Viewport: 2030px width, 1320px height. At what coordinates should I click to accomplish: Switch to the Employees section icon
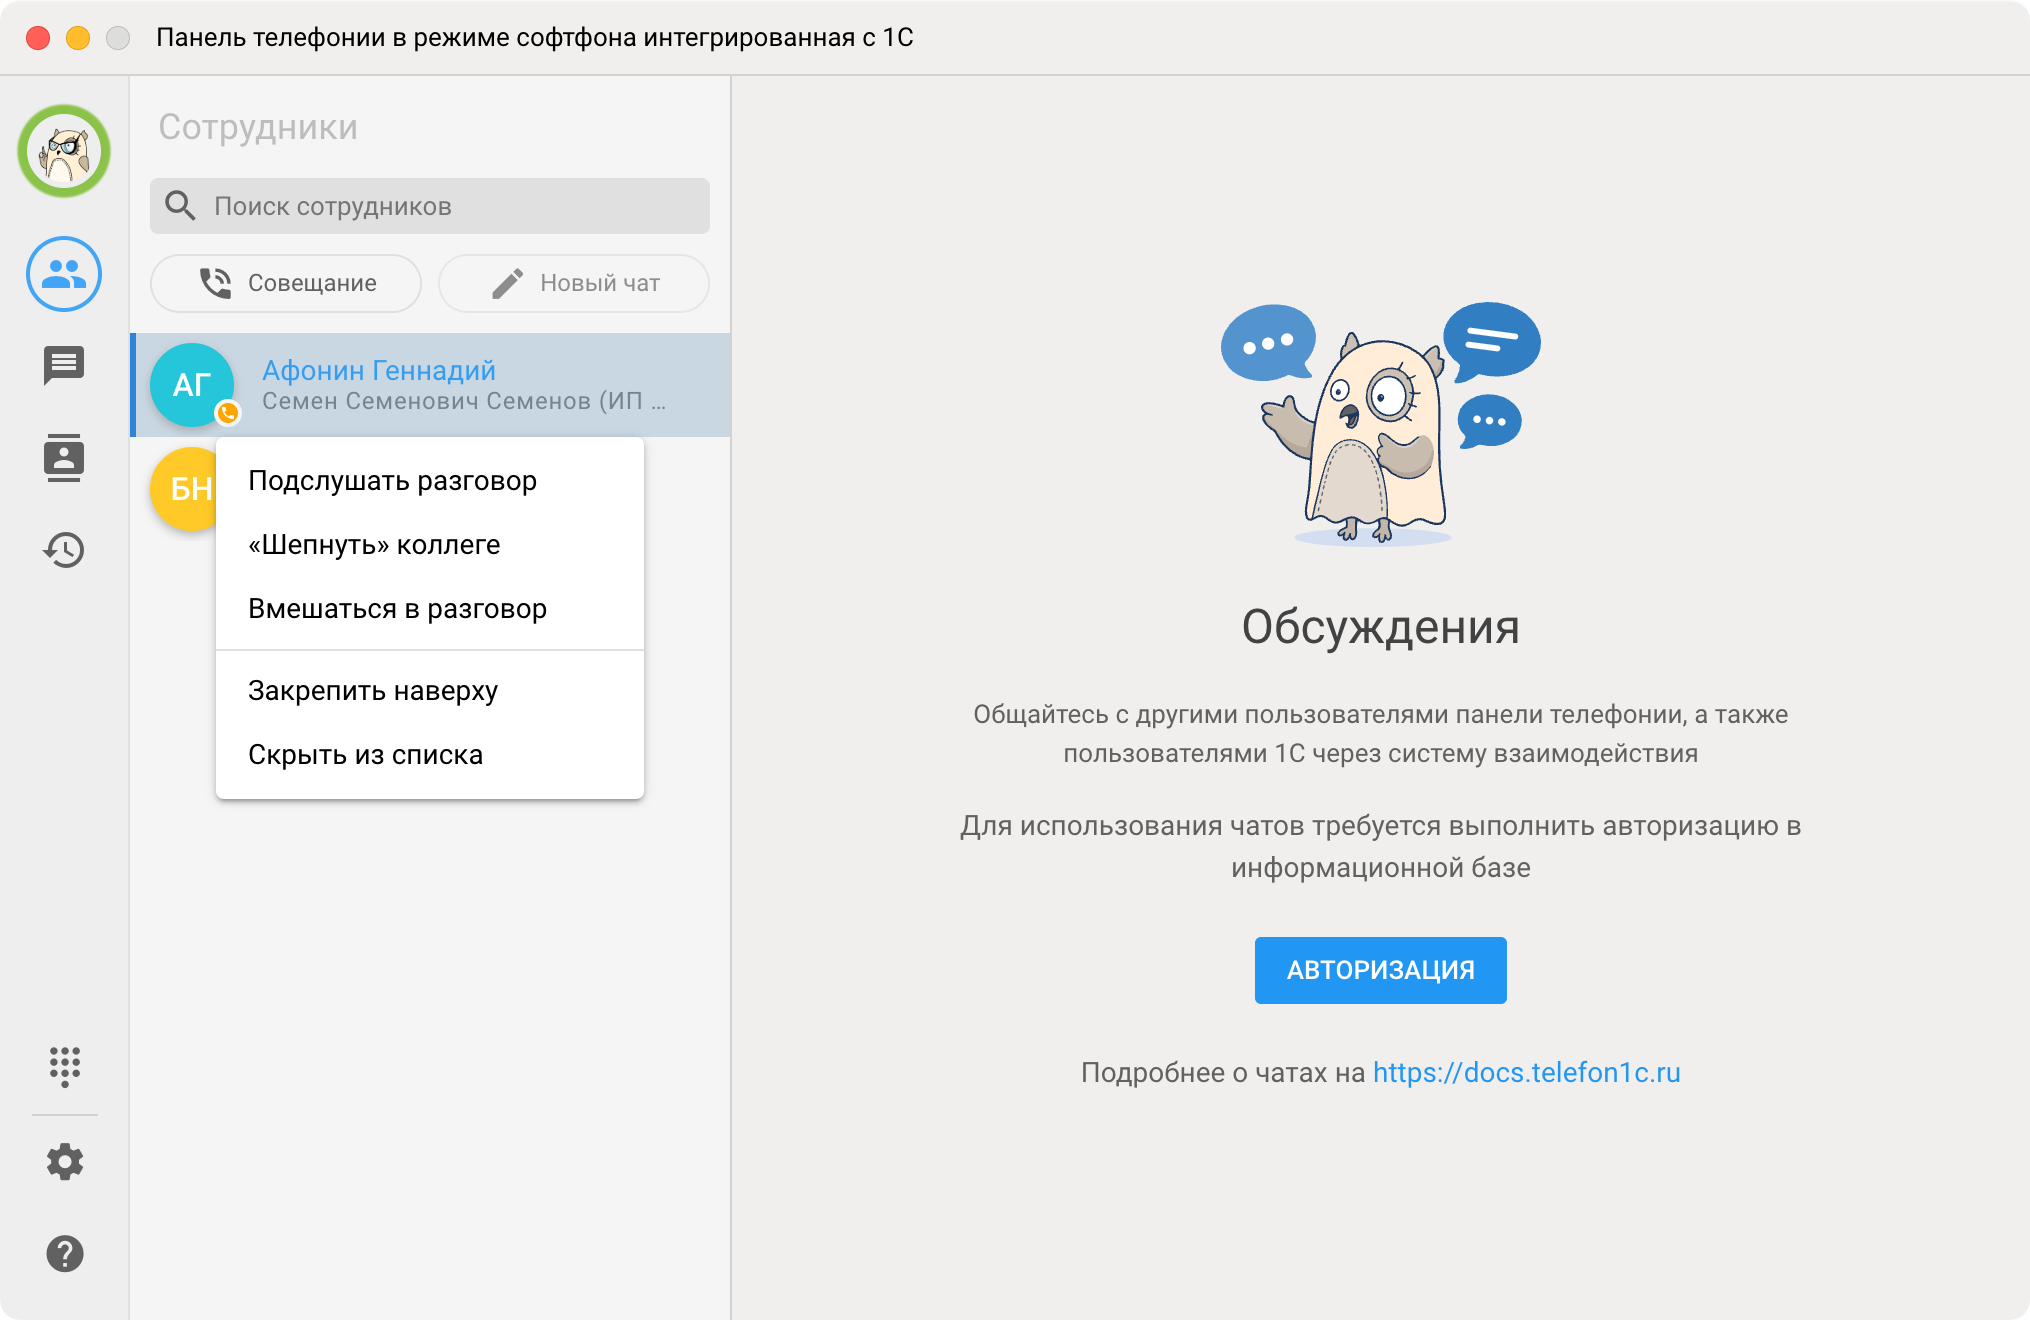64,274
